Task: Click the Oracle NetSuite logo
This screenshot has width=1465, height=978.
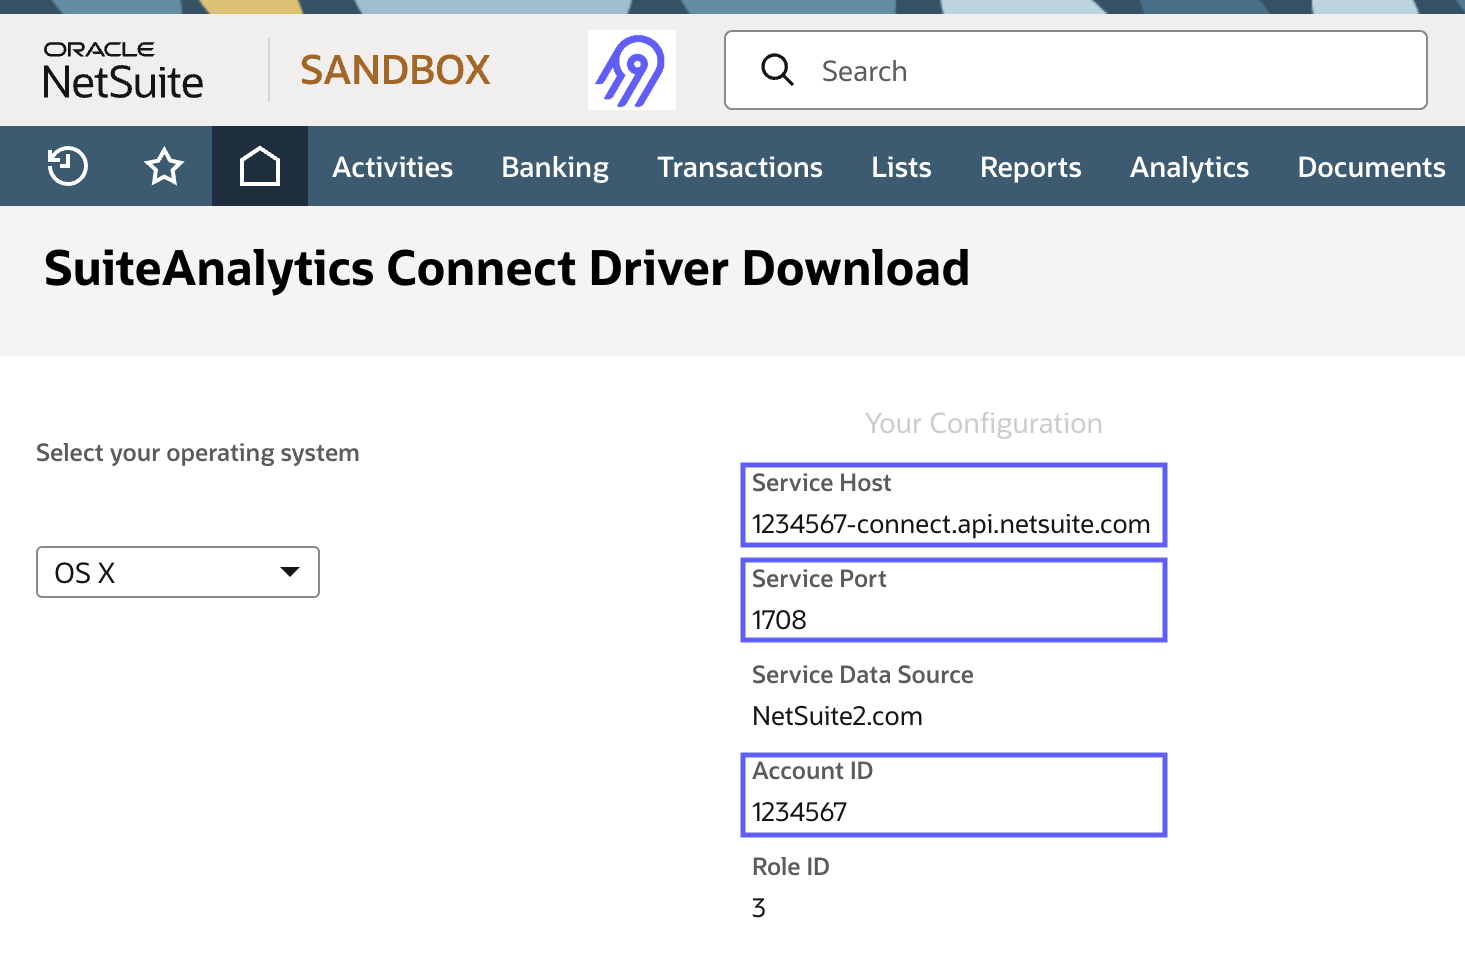Action: click(x=122, y=69)
